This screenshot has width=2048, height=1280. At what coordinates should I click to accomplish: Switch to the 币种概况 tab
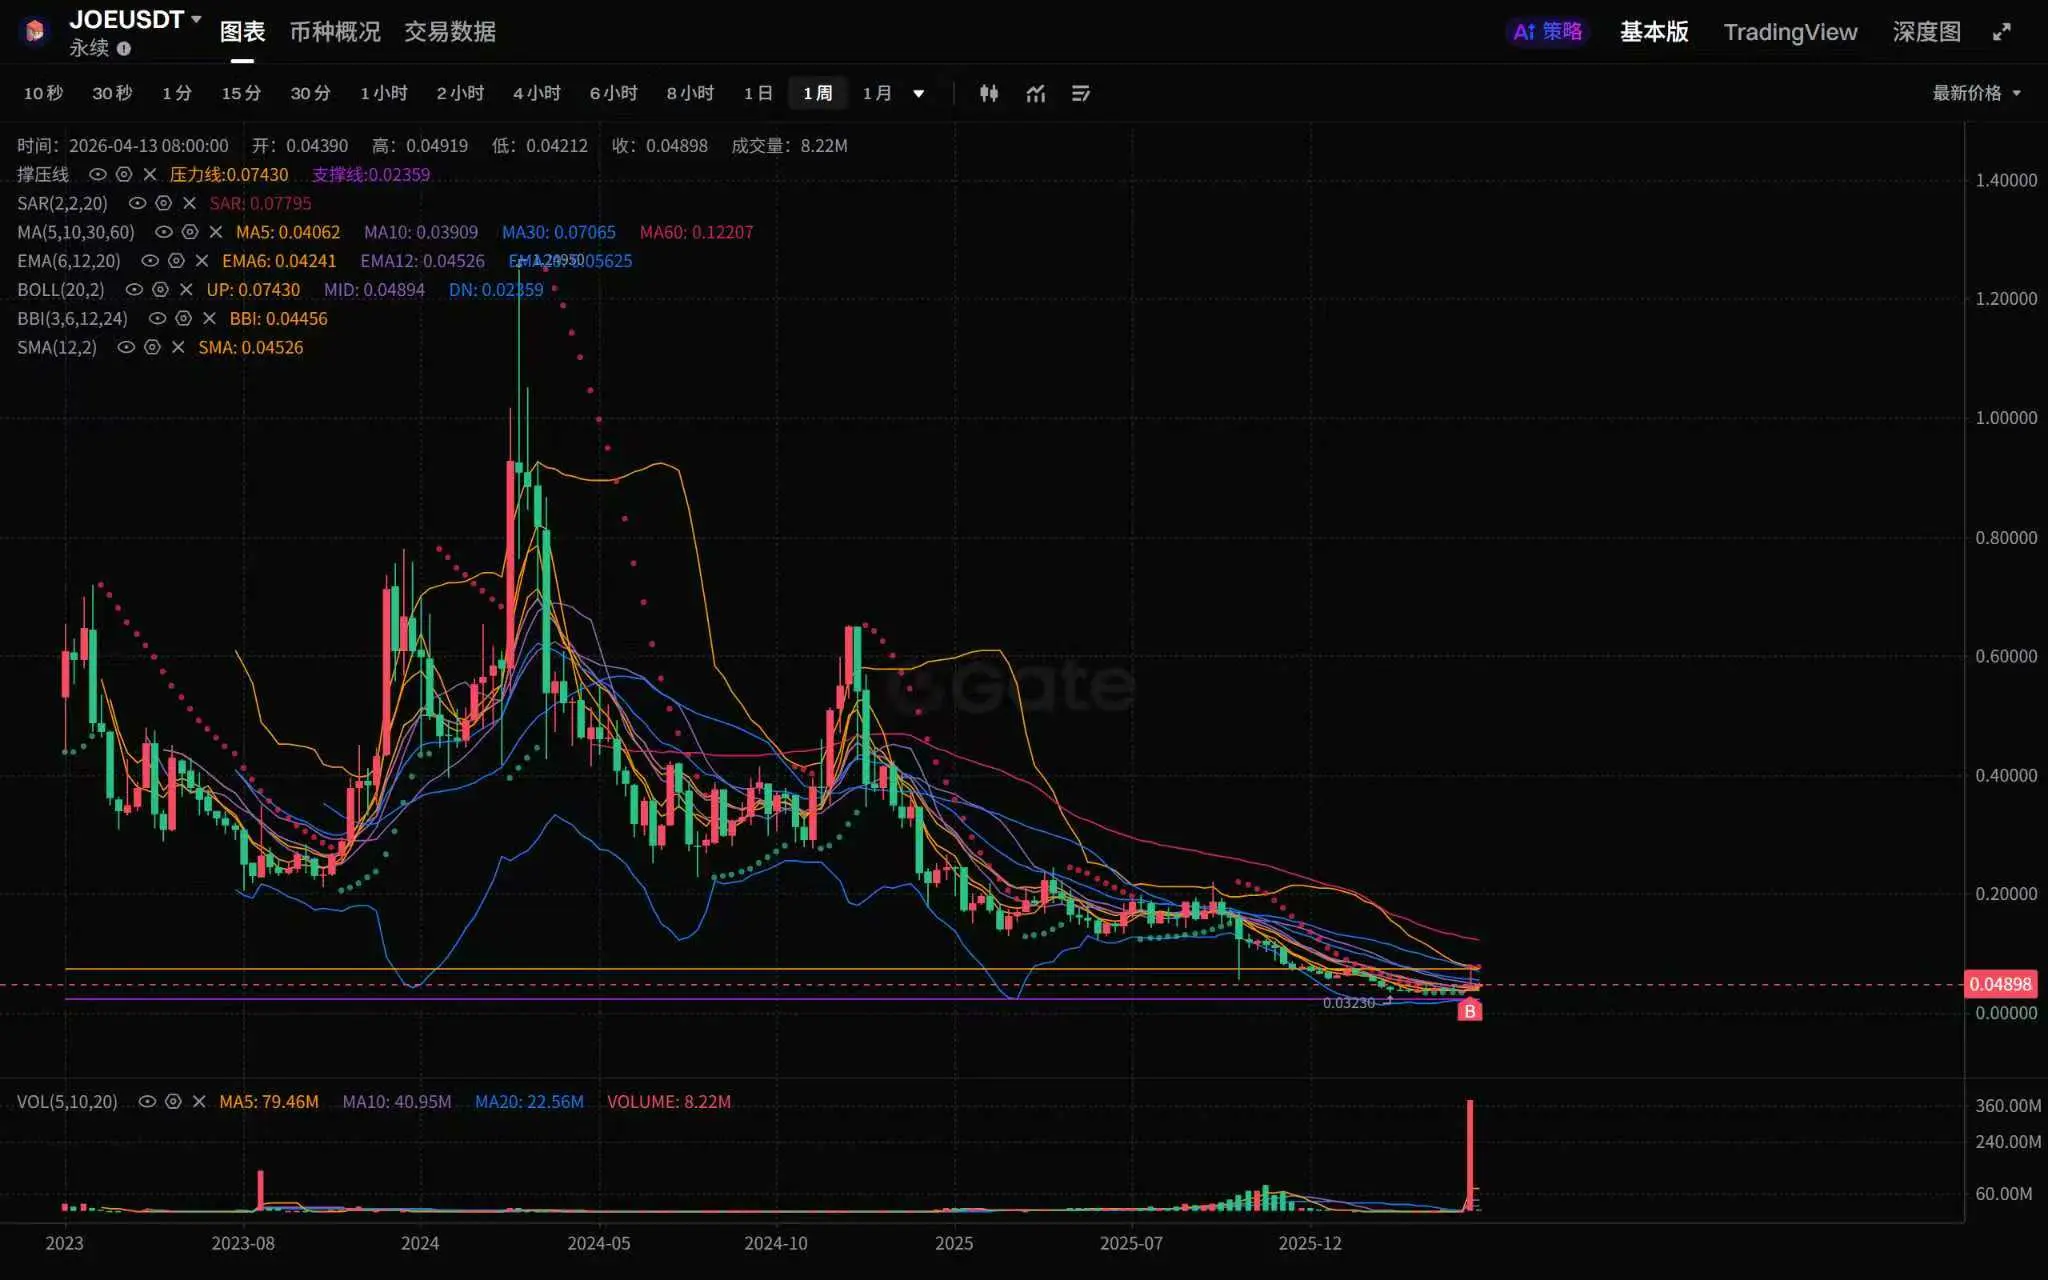point(335,32)
